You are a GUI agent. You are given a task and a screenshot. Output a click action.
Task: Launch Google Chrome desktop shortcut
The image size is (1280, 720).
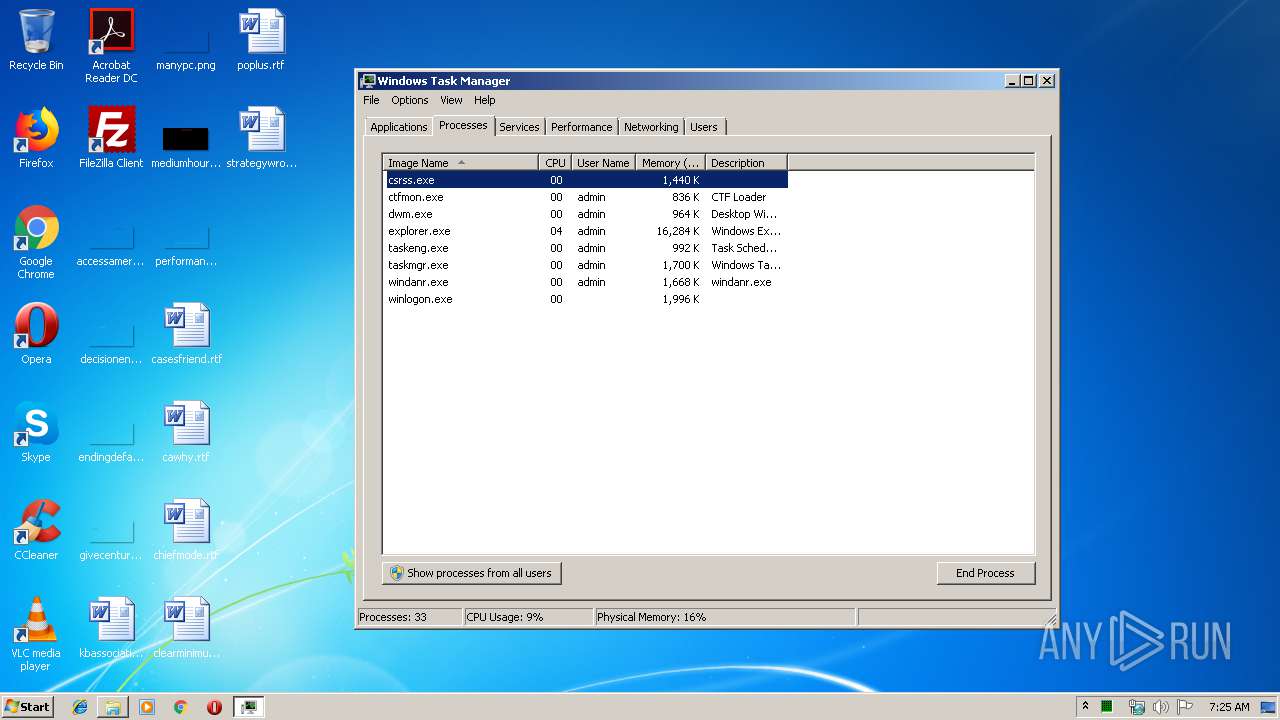[x=36, y=242]
